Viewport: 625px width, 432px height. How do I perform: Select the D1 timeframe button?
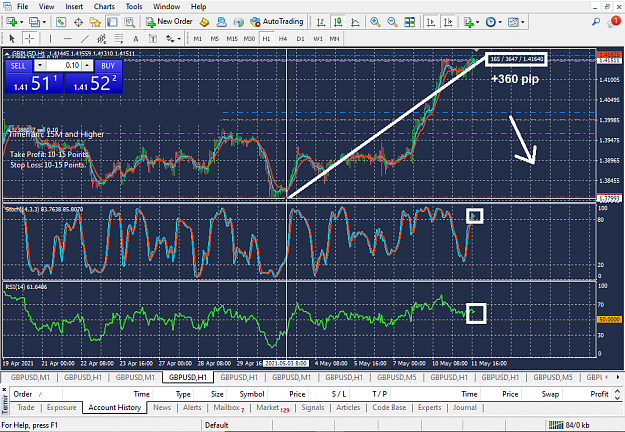pyautogui.click(x=300, y=39)
